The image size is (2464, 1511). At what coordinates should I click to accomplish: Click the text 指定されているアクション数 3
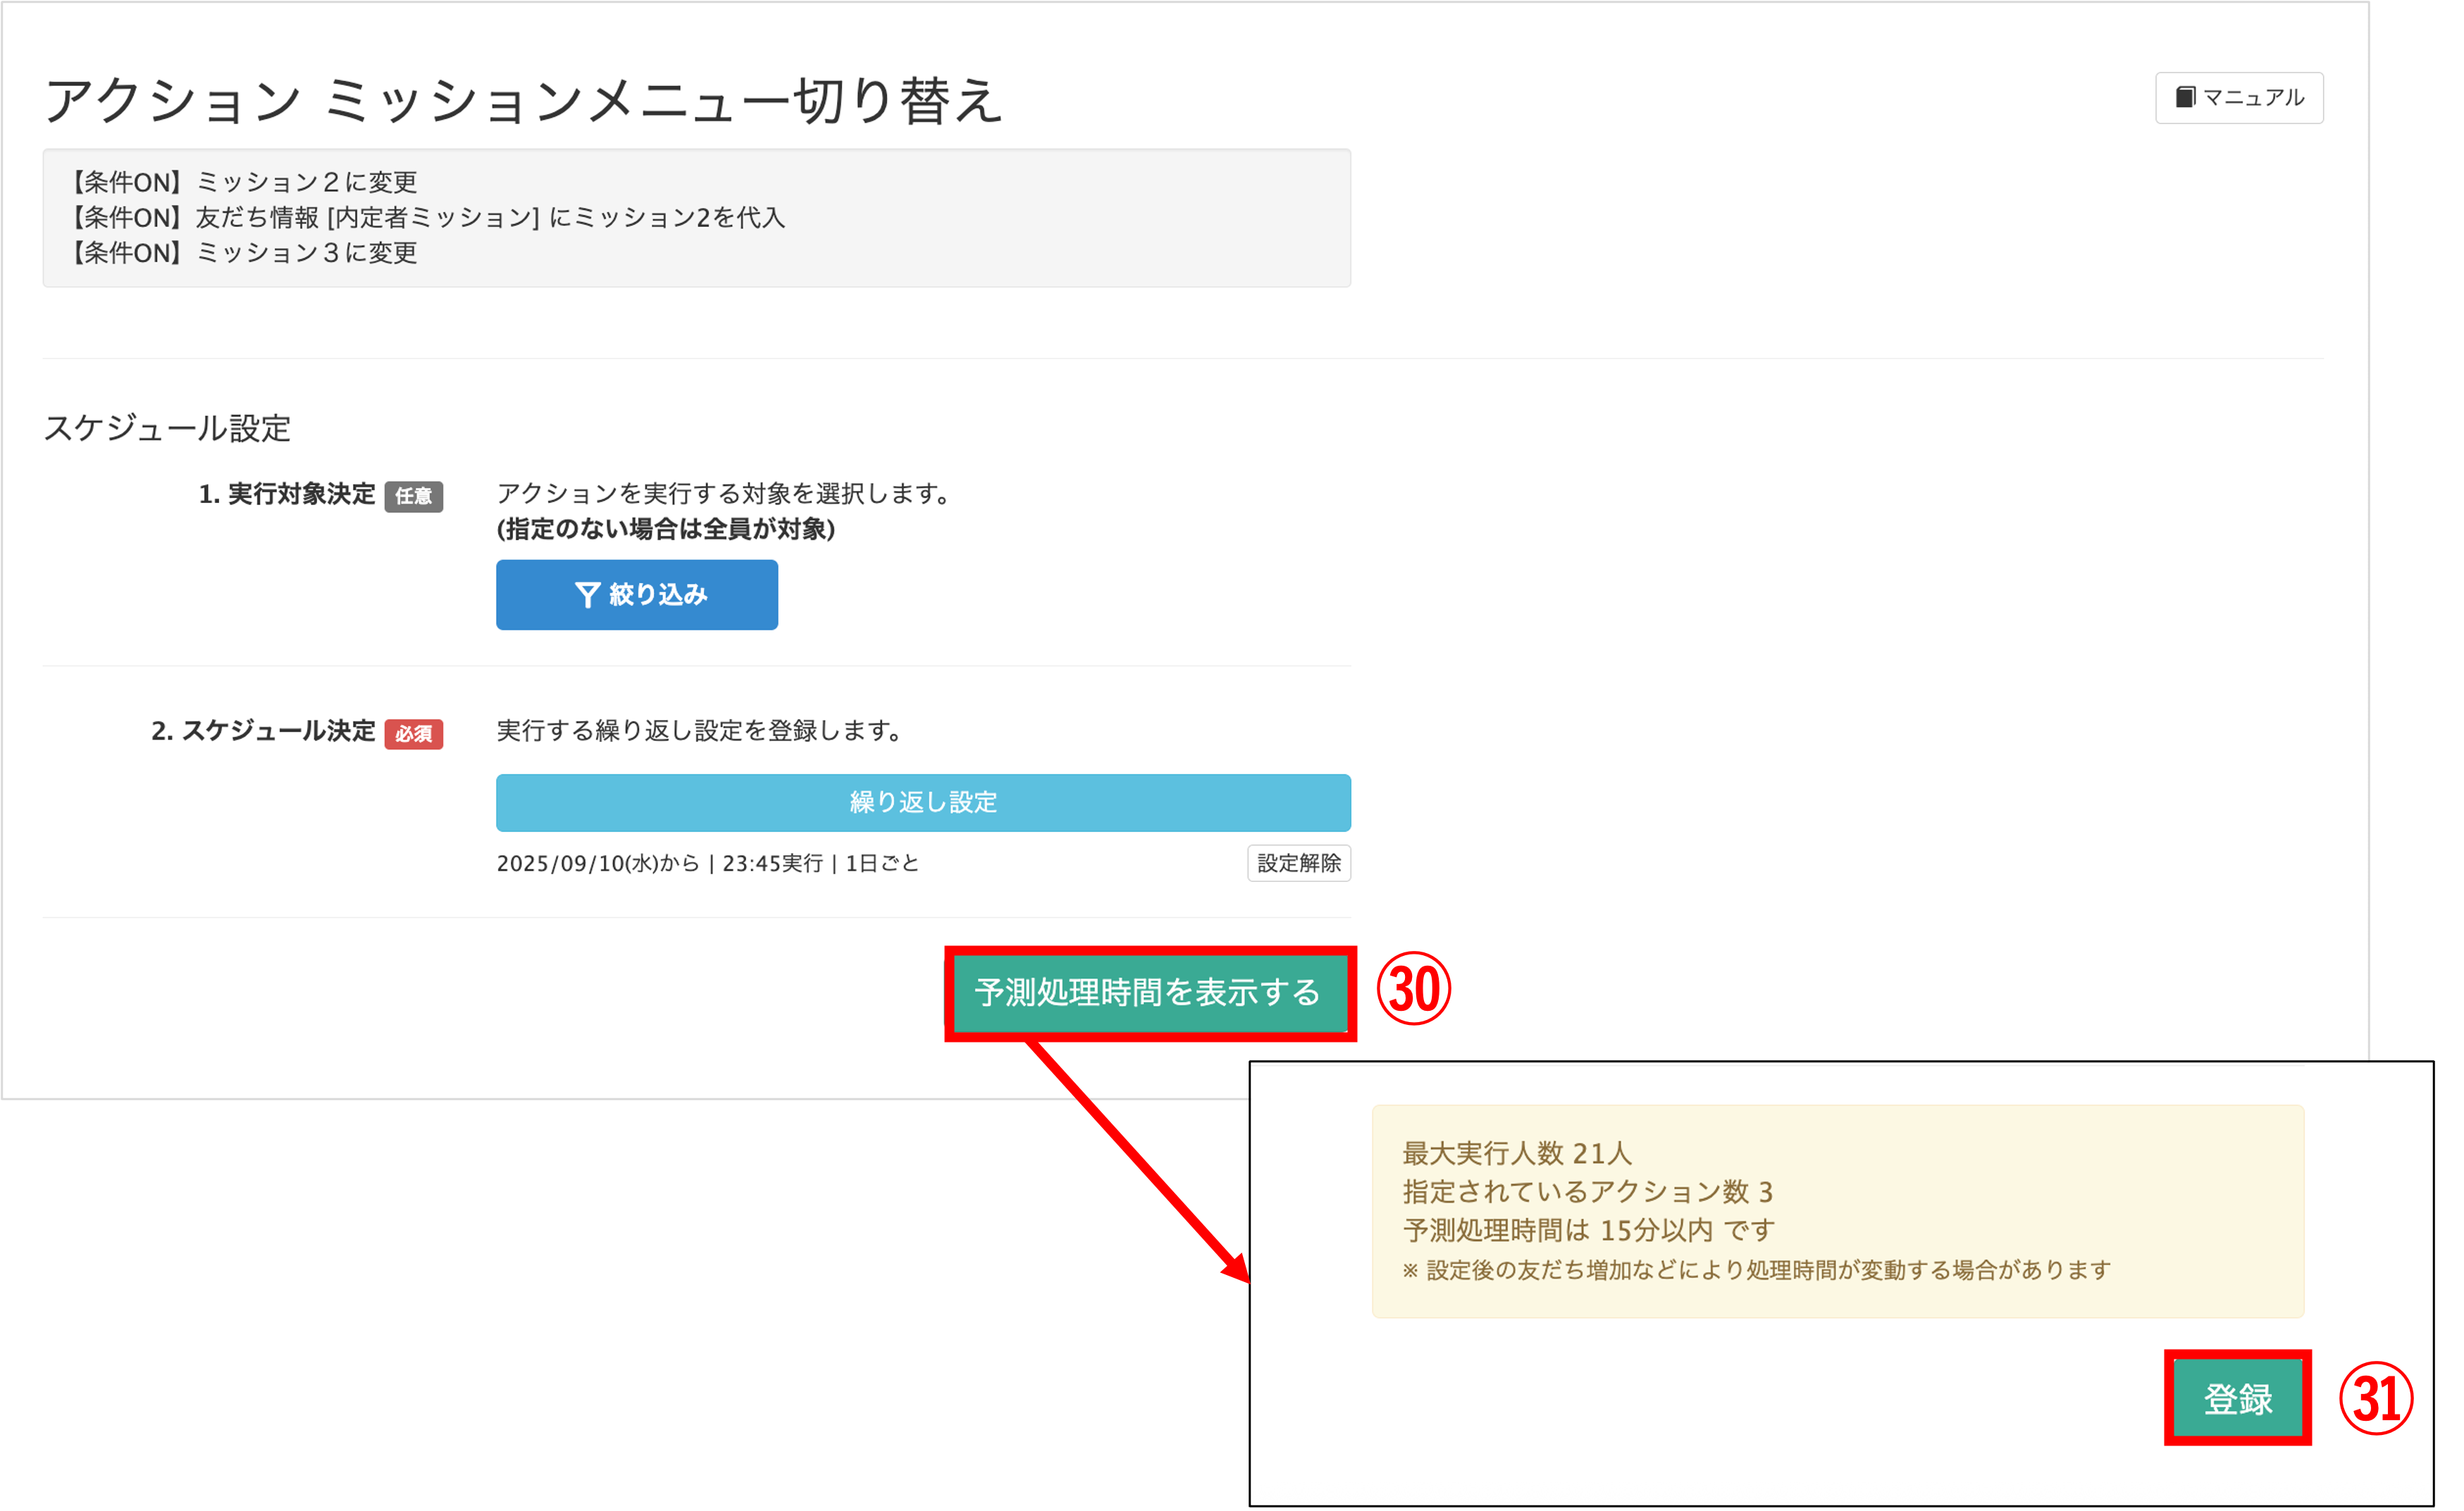pyautogui.click(x=1587, y=1191)
